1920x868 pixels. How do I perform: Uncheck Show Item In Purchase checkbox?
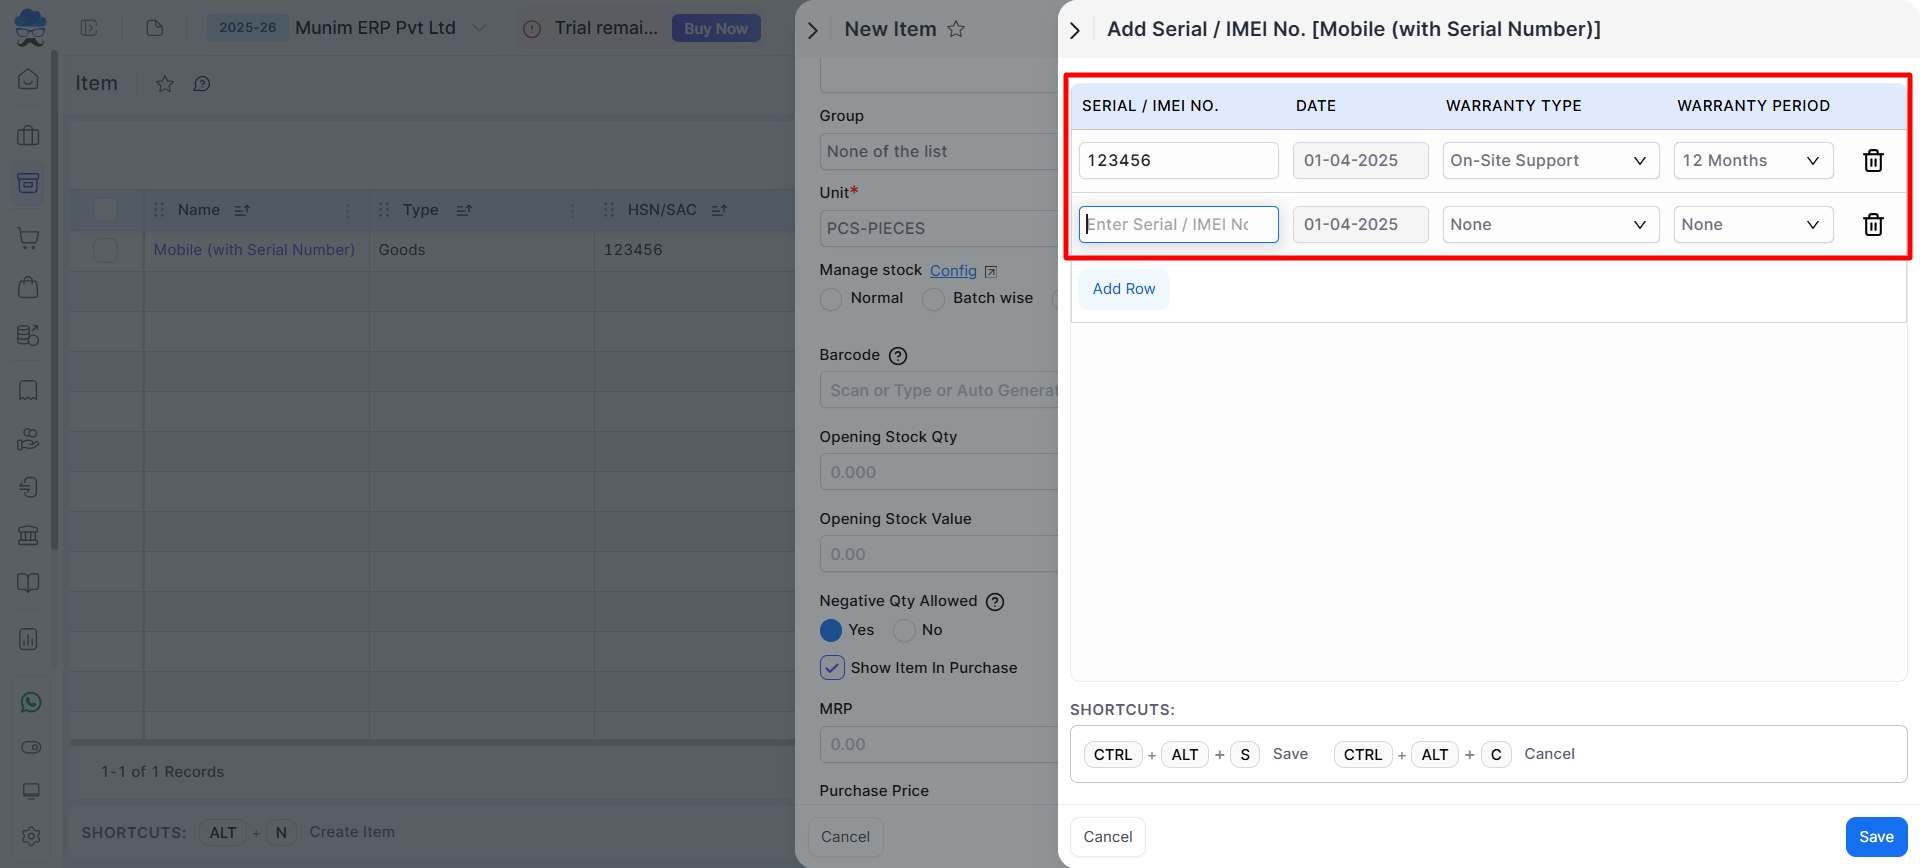(832, 668)
